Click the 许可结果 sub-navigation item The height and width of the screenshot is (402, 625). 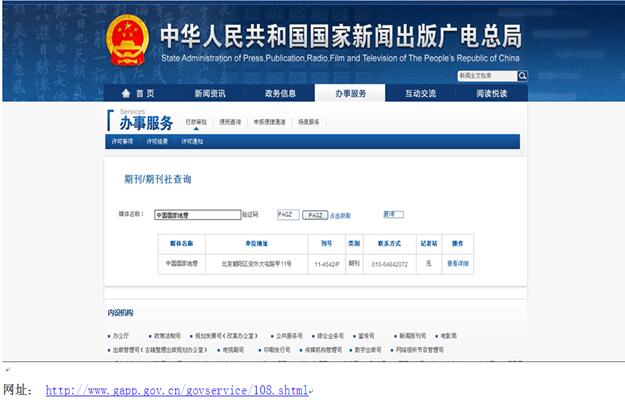tap(157, 142)
